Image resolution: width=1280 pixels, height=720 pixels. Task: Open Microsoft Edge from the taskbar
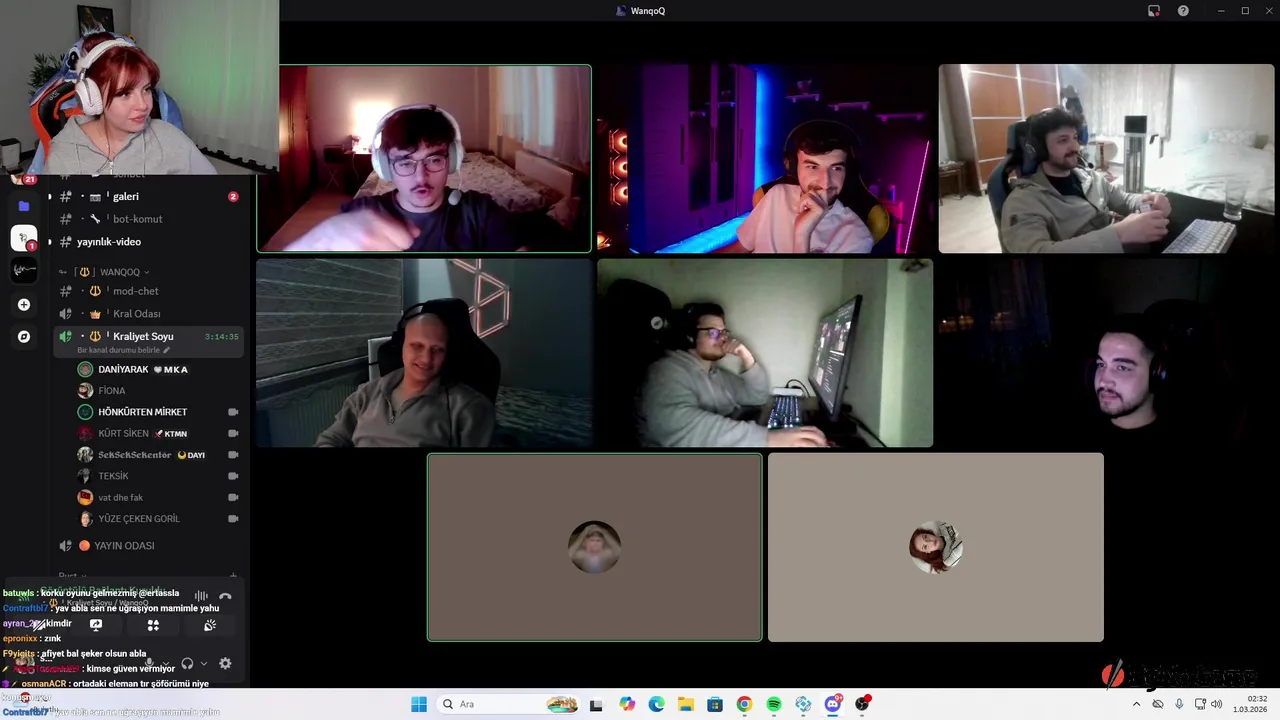656,704
